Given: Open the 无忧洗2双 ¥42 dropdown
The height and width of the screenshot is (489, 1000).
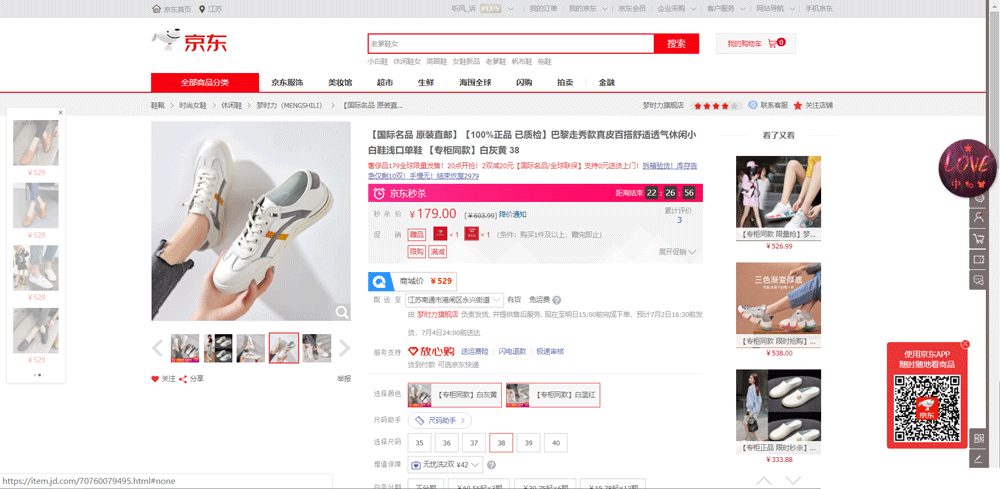Looking at the screenshot, I should coord(445,465).
